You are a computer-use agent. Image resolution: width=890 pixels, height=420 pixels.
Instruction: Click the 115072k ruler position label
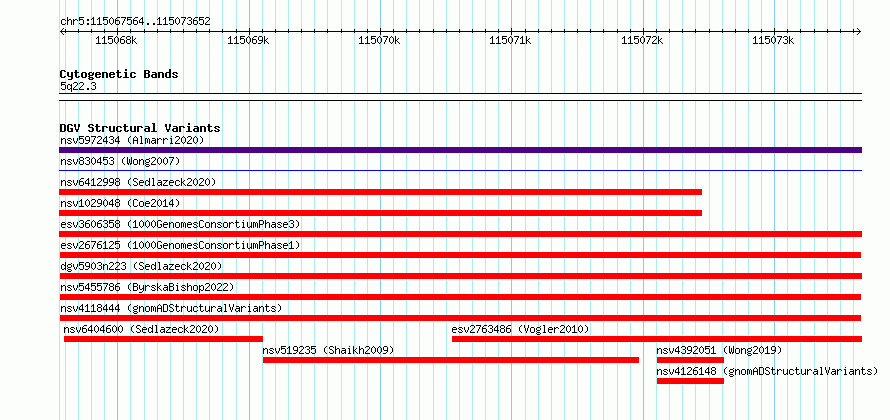[642, 40]
